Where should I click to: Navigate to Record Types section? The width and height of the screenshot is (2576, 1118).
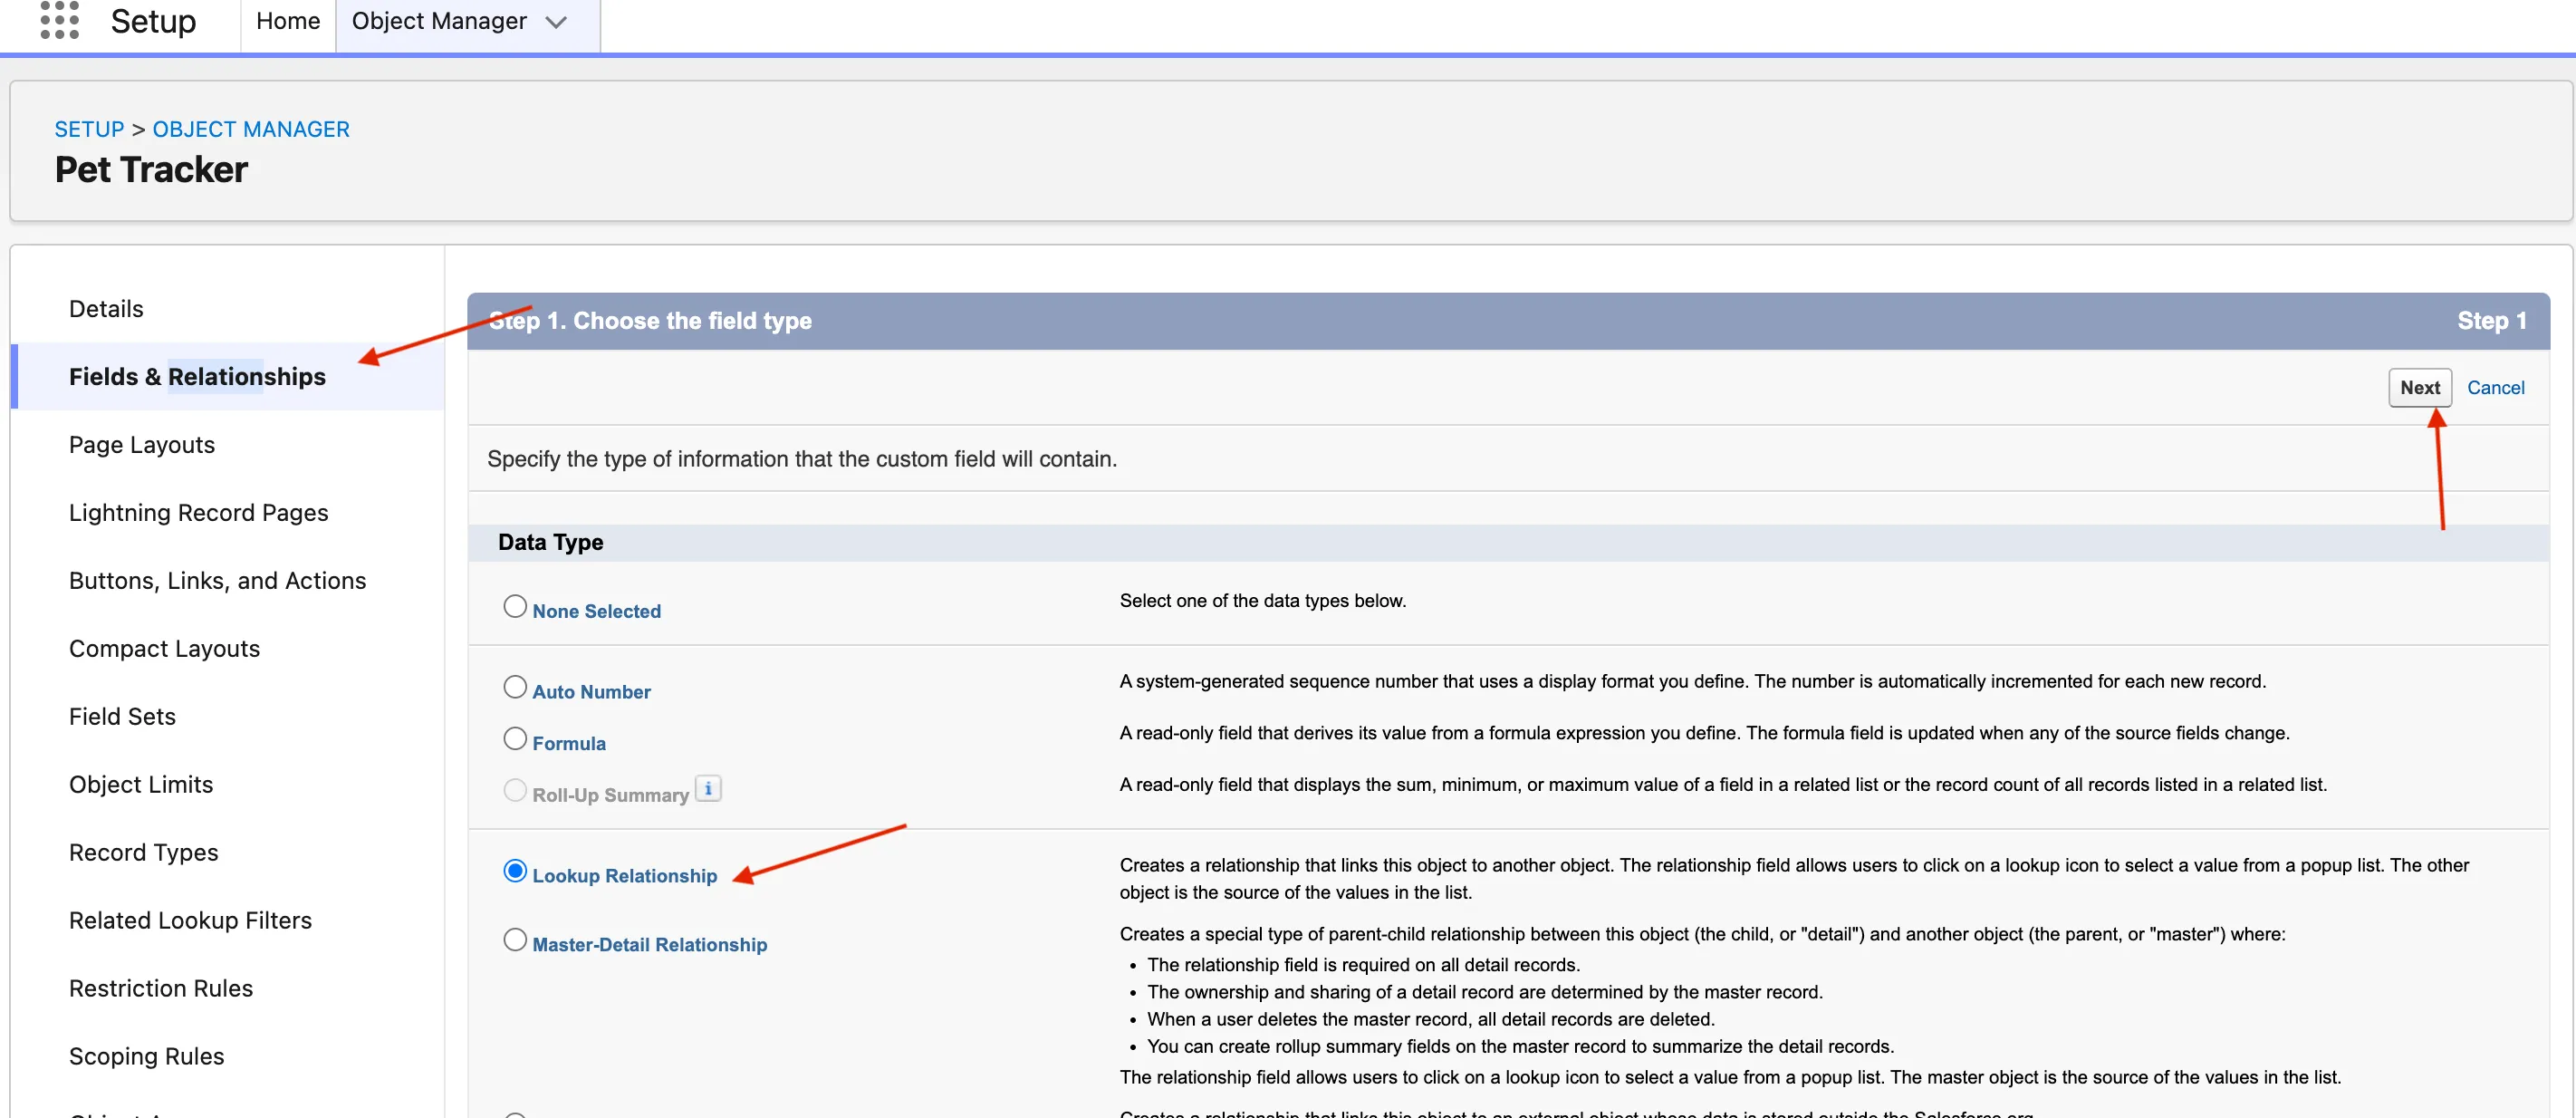(143, 853)
